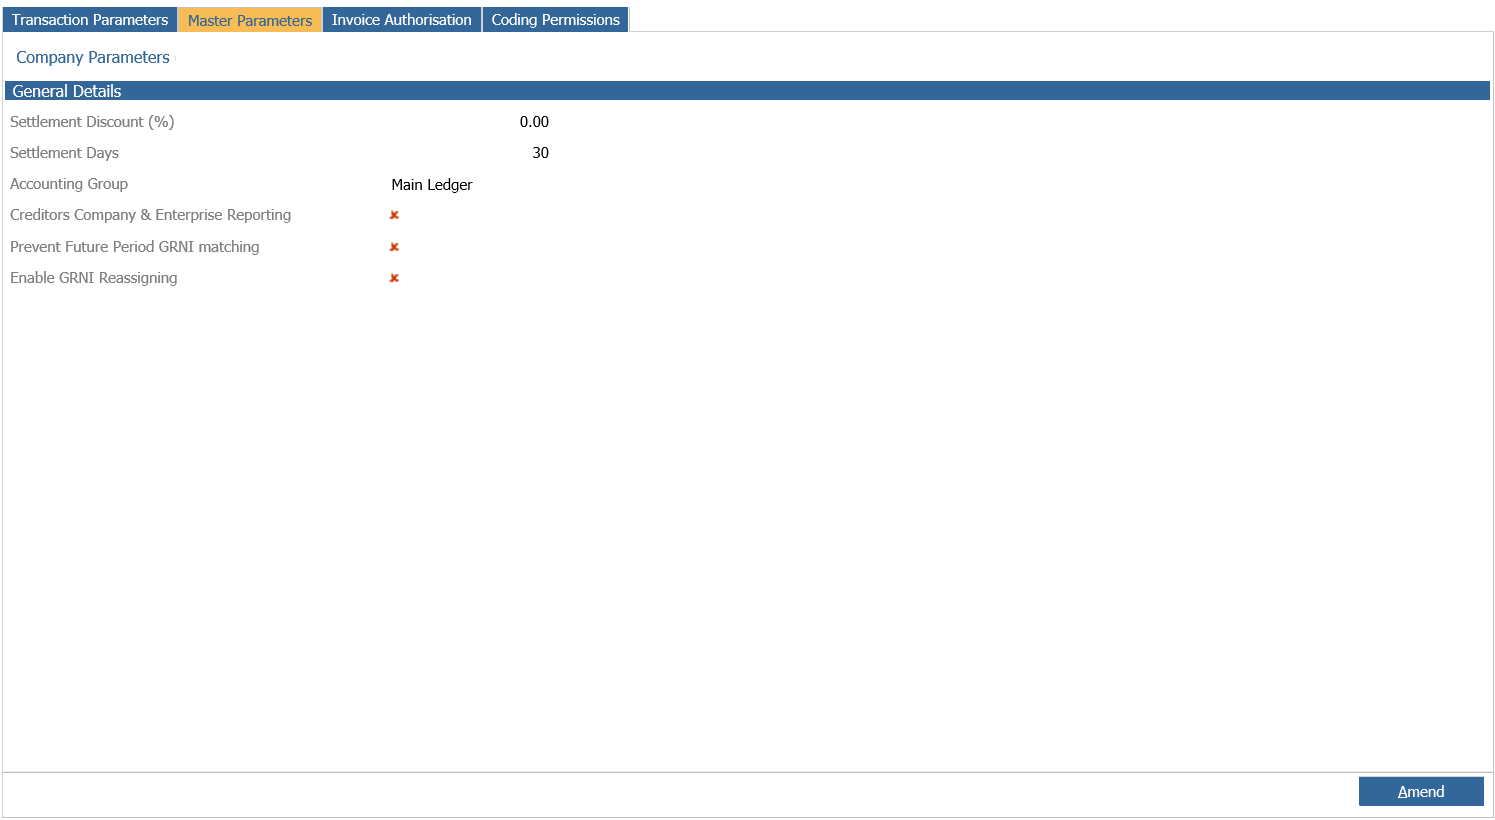The image size is (1495, 820).
Task: Select the Settlement Discount value 0.00
Action: pyautogui.click(x=534, y=122)
